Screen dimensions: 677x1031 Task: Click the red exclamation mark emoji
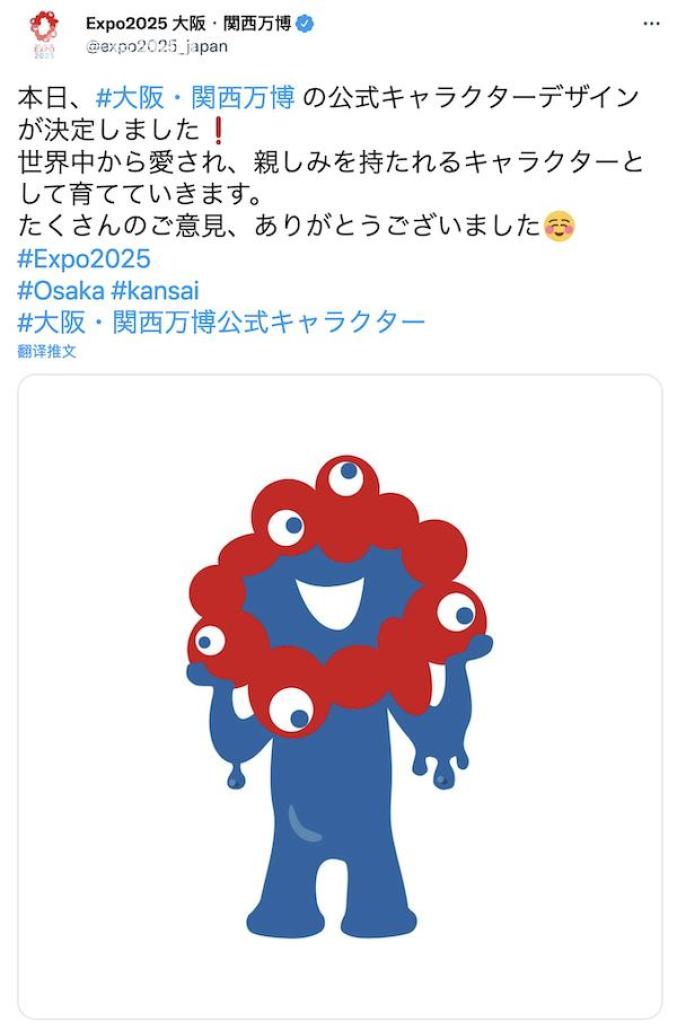tap(219, 130)
